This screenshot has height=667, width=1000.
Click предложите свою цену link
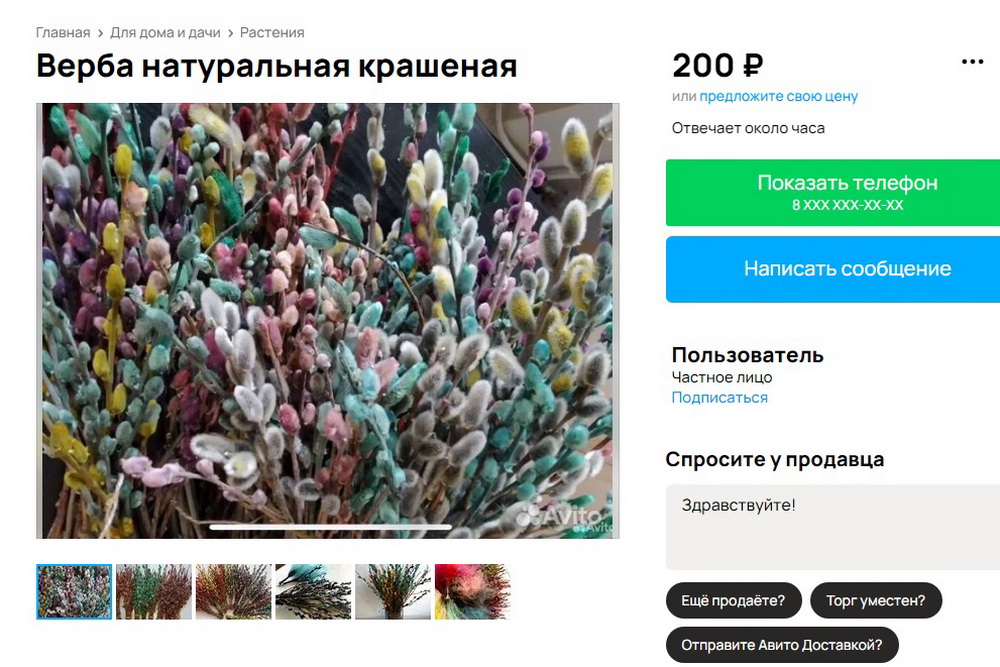778,96
